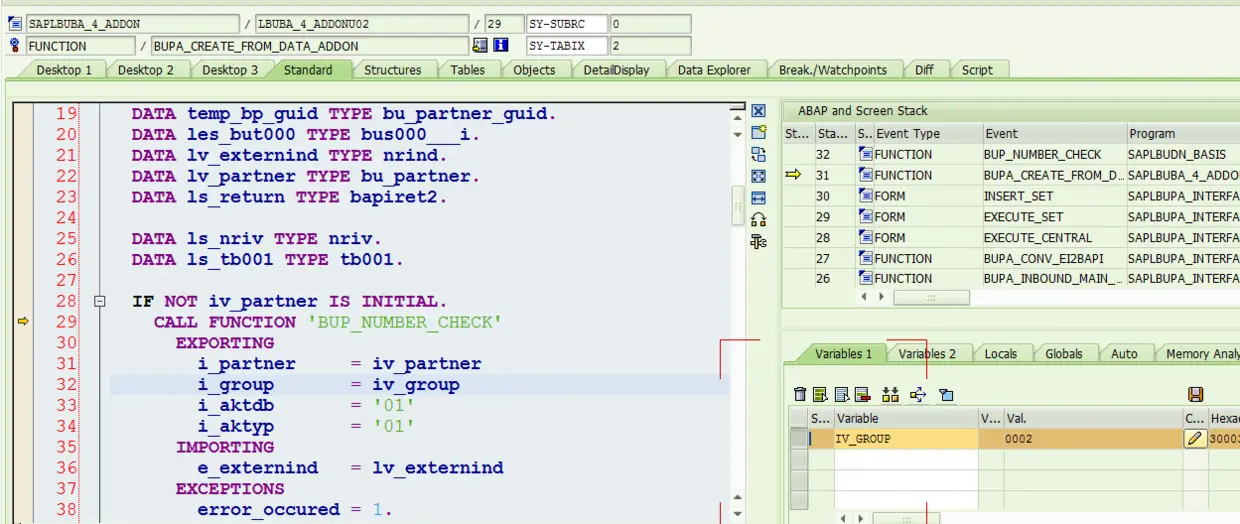Select the Standard tab
The image size is (1240, 524).
pyautogui.click(x=308, y=70)
